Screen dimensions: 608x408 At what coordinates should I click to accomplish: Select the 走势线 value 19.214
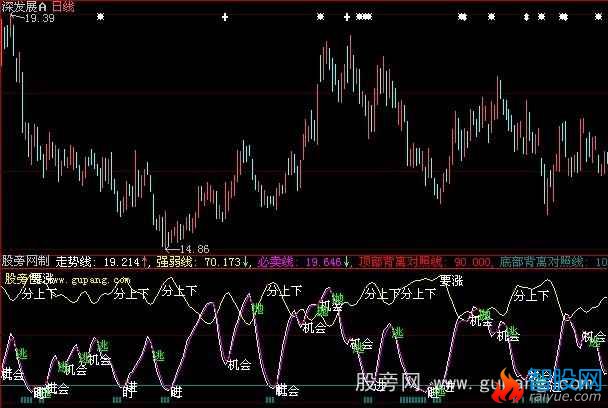(121, 262)
